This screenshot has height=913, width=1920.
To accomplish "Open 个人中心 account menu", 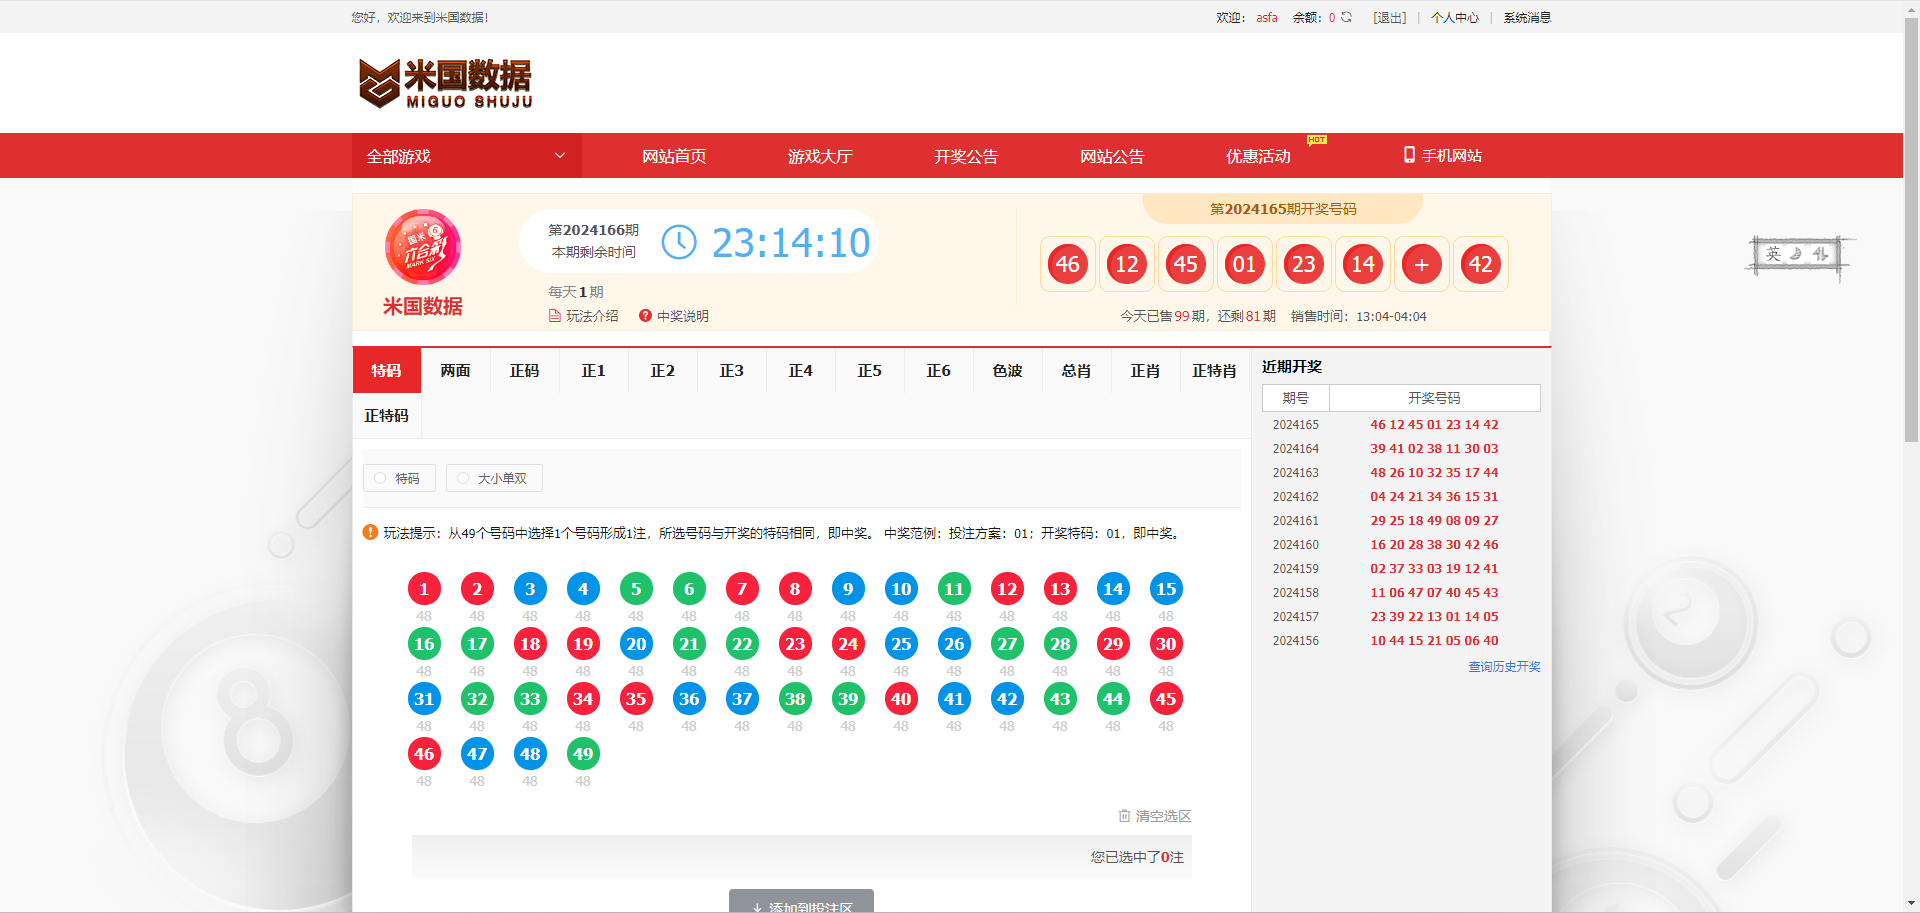I will [x=1454, y=18].
